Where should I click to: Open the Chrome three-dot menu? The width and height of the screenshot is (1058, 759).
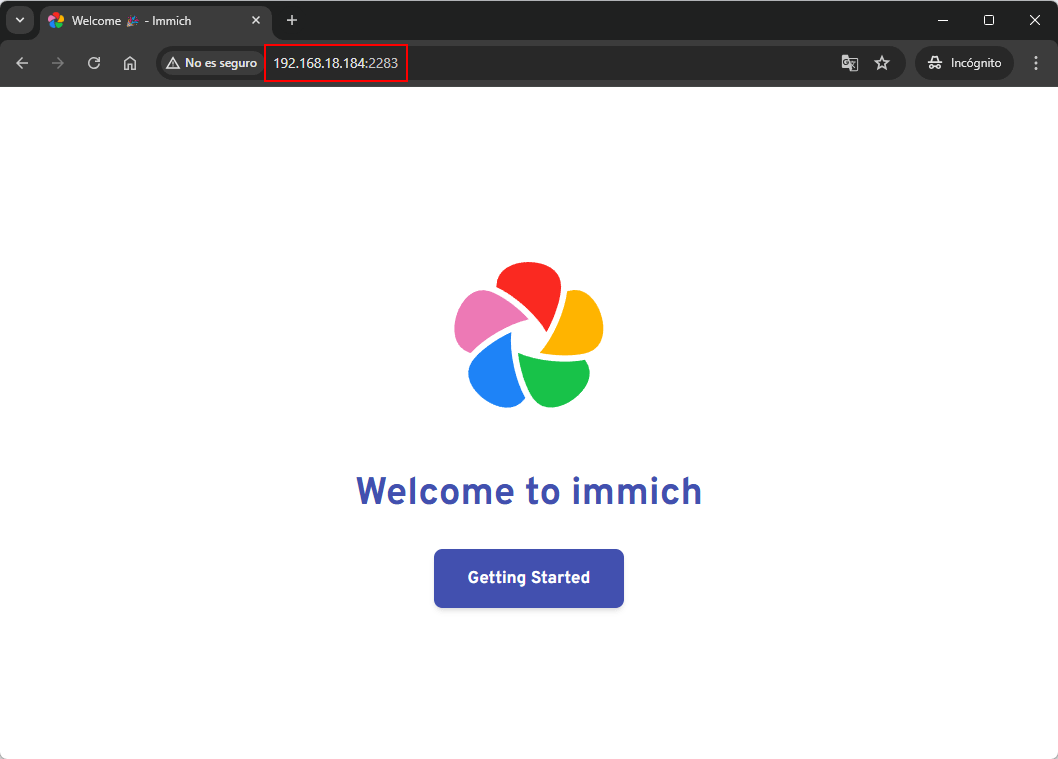point(1036,63)
